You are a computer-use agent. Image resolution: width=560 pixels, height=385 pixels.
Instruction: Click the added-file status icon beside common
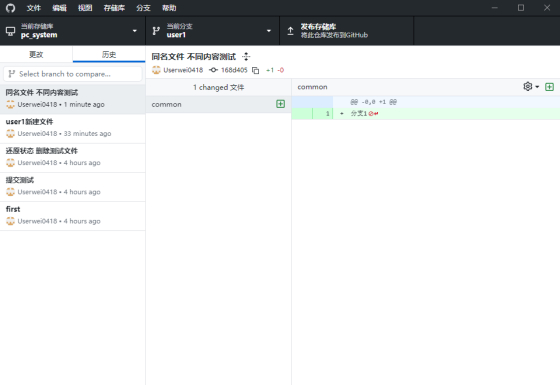coord(280,104)
